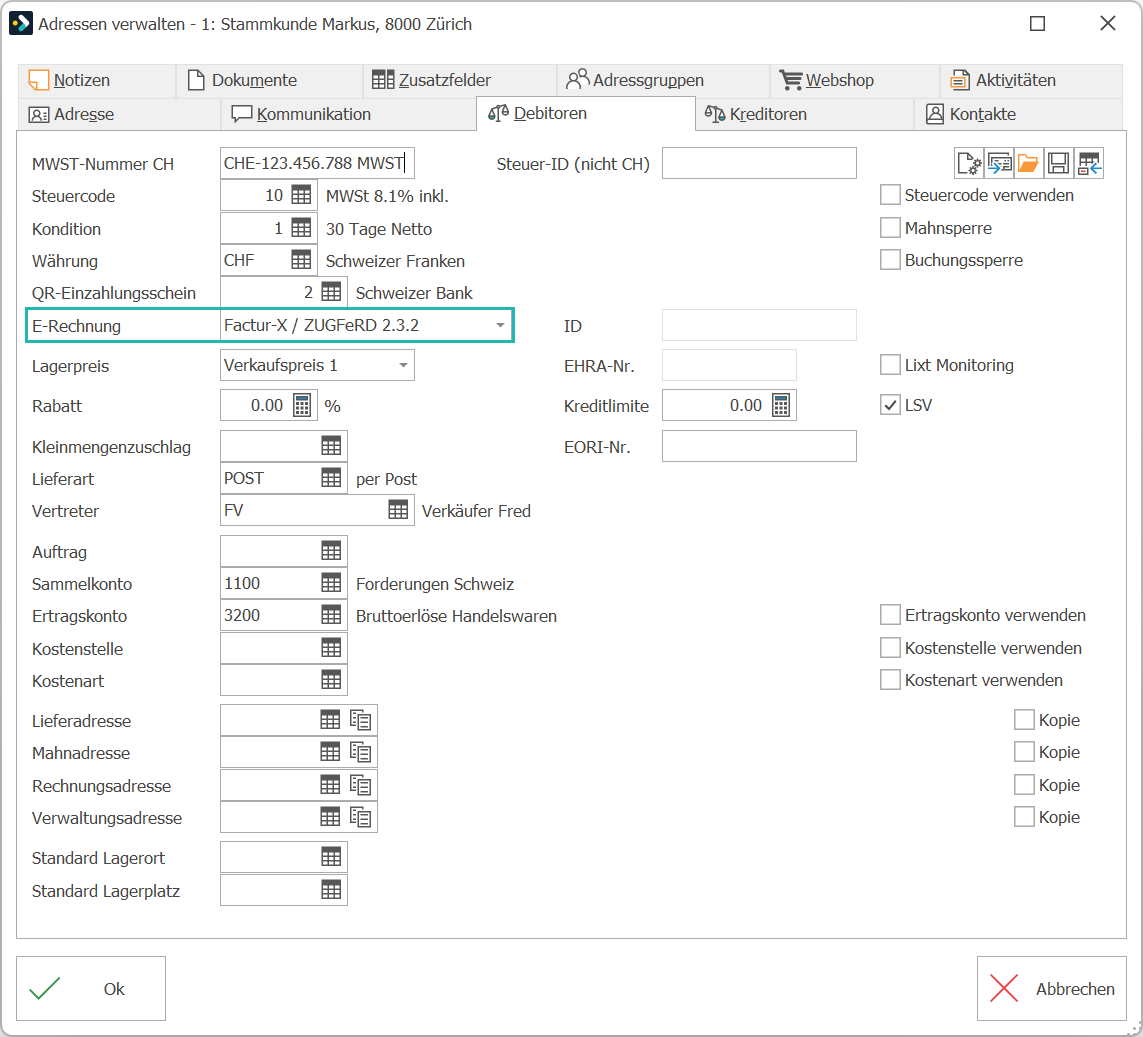Open the Ertragskonto lookup table icon
The width and height of the screenshot is (1143, 1037).
331,615
